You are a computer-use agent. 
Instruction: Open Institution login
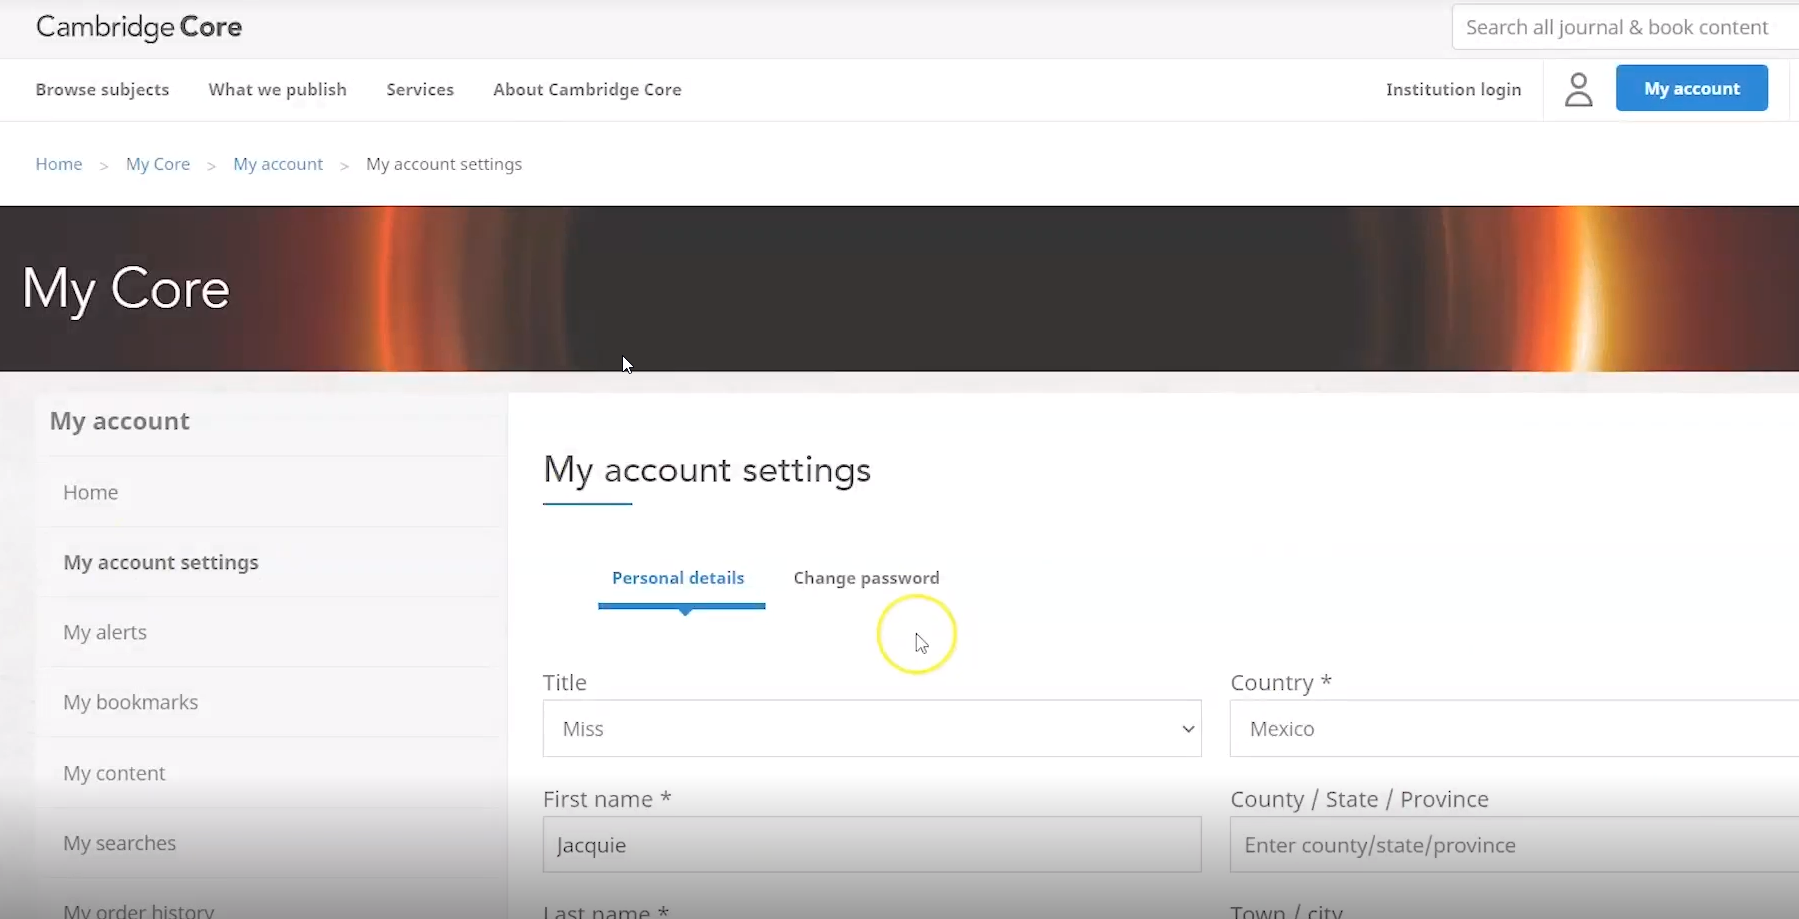pyautogui.click(x=1453, y=89)
